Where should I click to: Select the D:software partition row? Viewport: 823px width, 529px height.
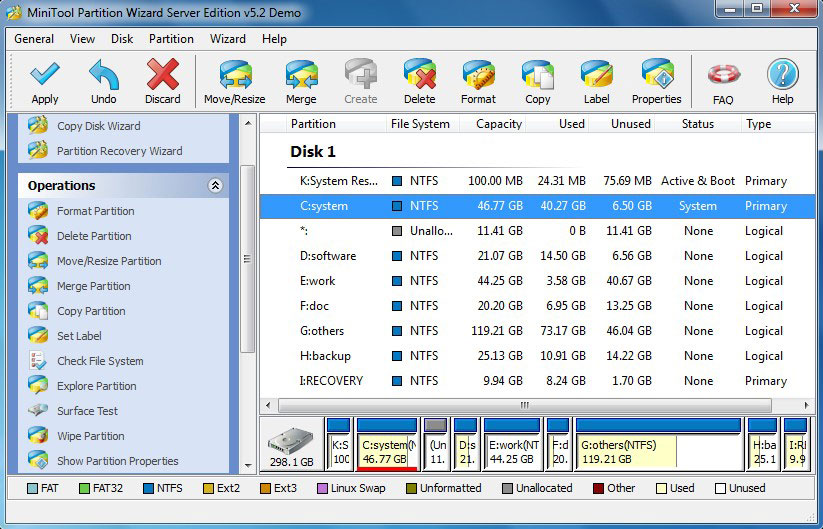[537, 256]
